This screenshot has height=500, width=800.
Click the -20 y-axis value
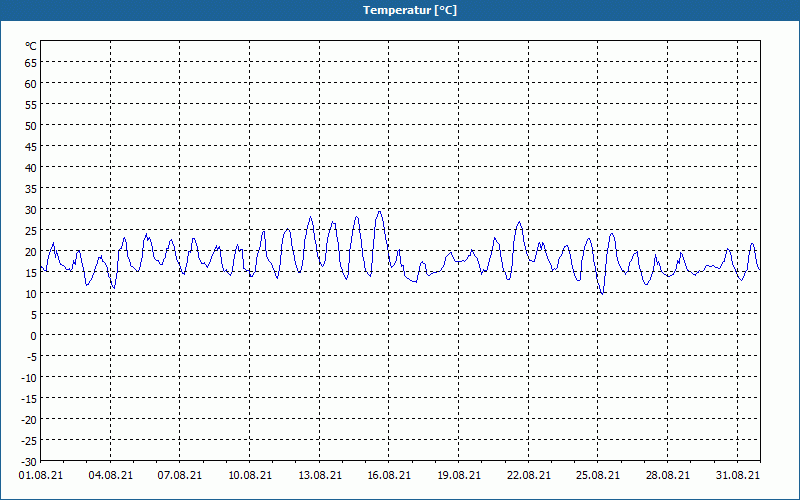click(29, 420)
